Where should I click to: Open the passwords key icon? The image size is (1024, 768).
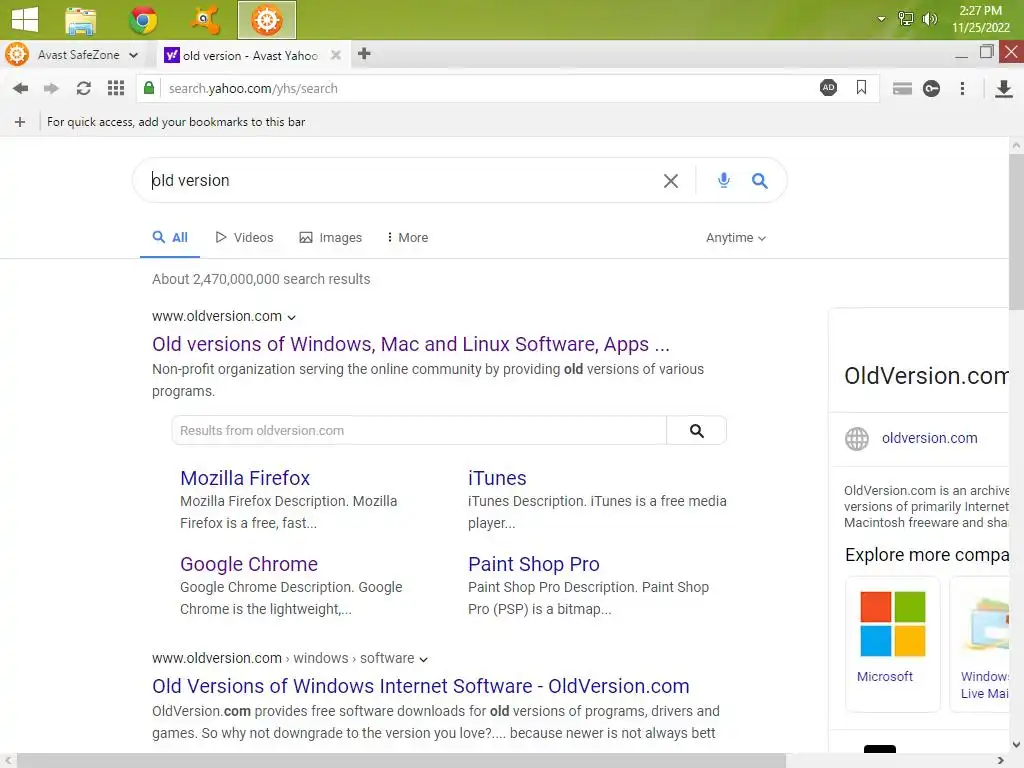point(931,89)
